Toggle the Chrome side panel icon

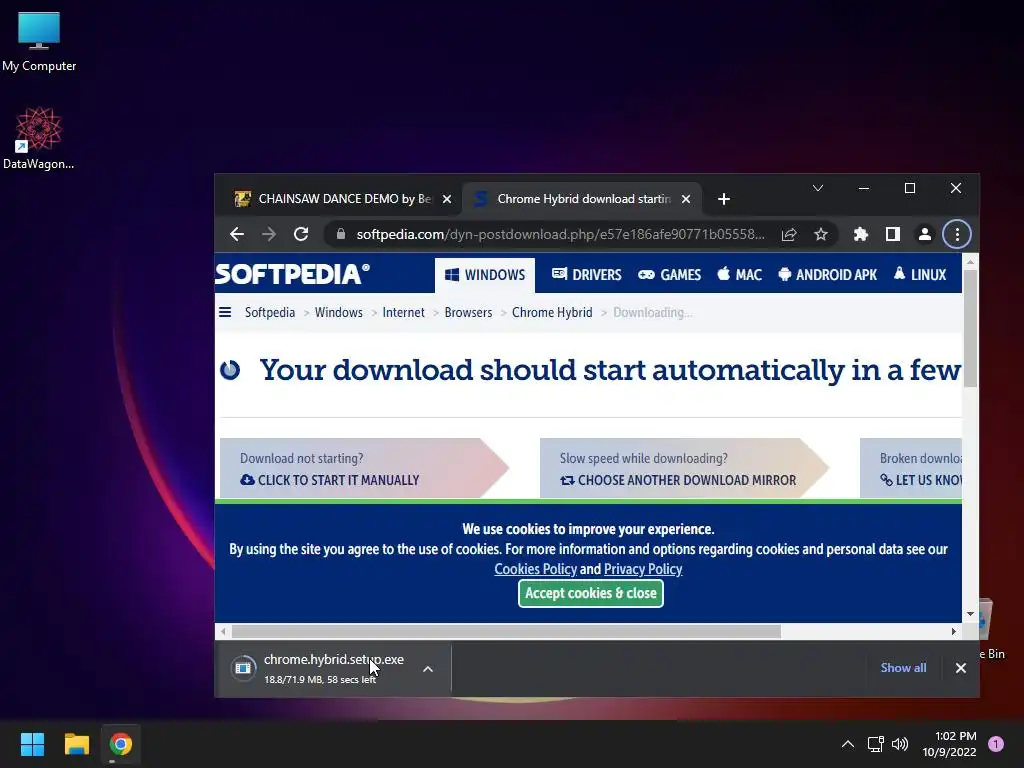click(x=893, y=234)
